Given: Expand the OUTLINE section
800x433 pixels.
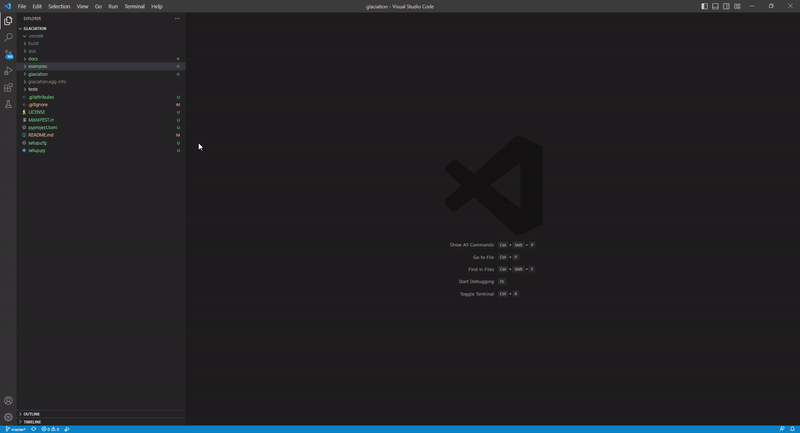Looking at the screenshot, I should tap(32, 414).
